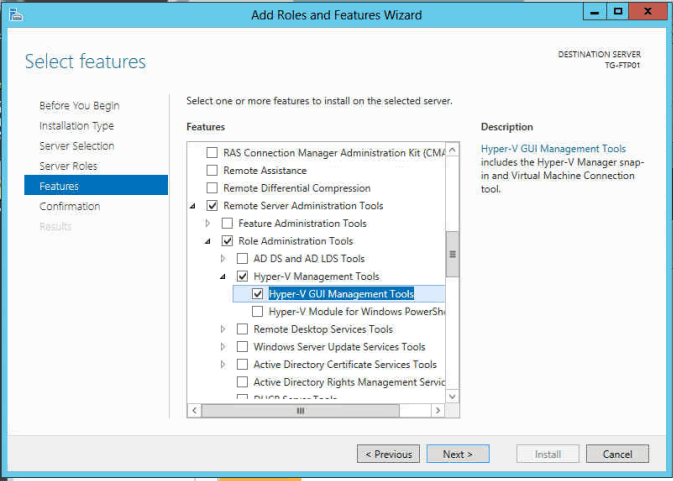
Task: Collapse Hyper-V Management Tools node
Action: [x=223, y=276]
